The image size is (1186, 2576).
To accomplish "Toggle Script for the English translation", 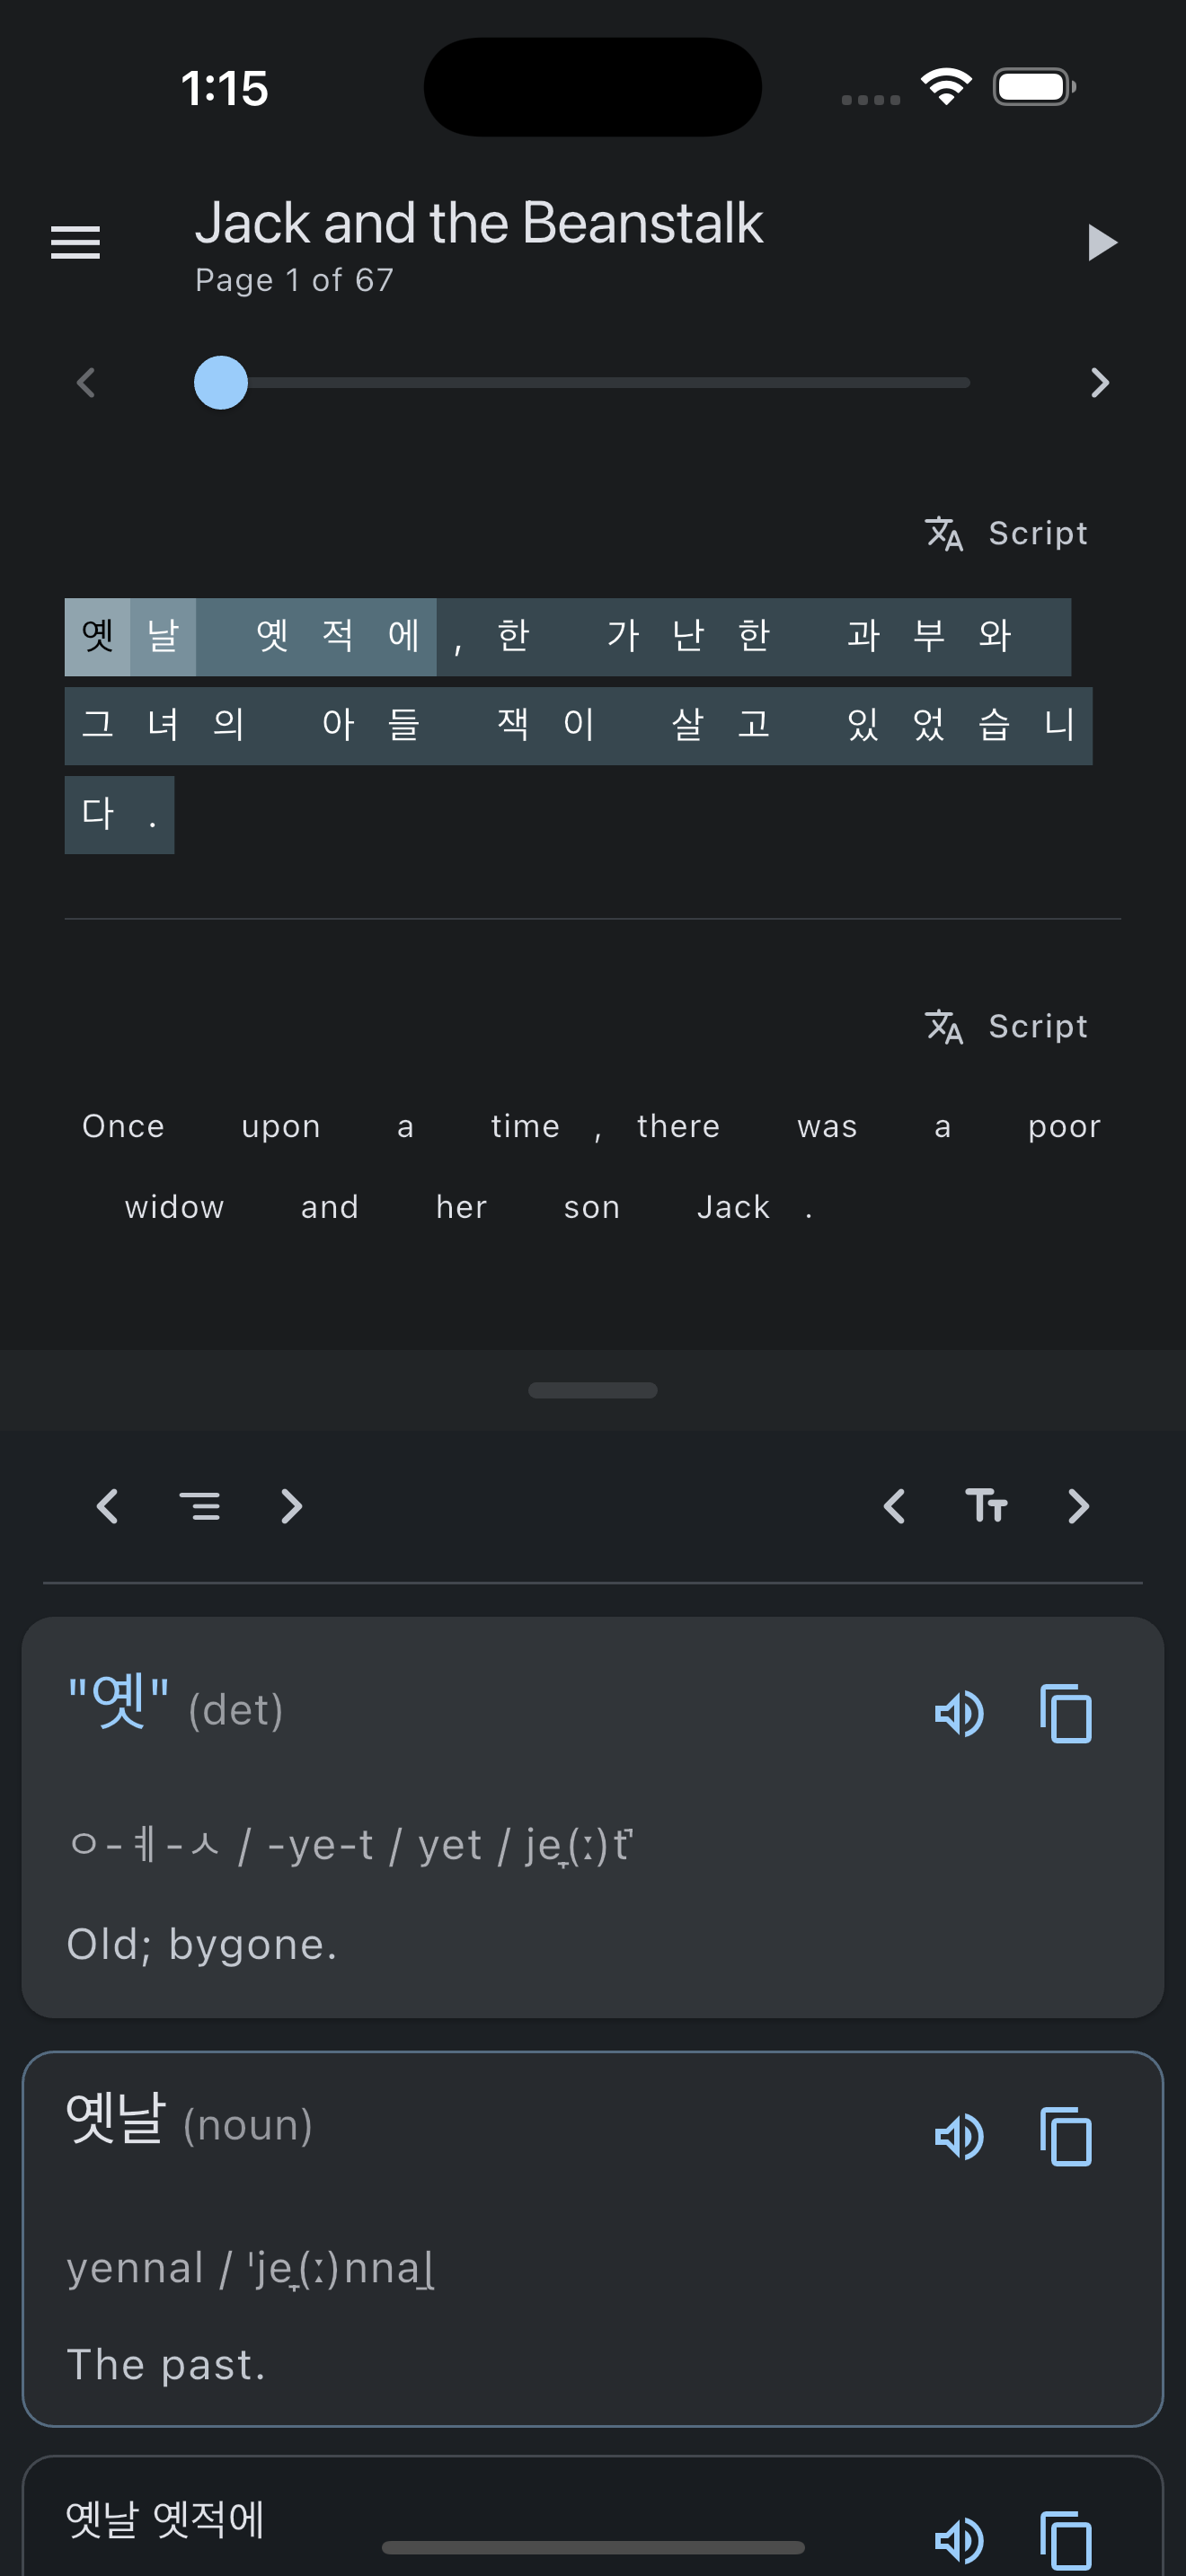I will tap(1005, 1026).
